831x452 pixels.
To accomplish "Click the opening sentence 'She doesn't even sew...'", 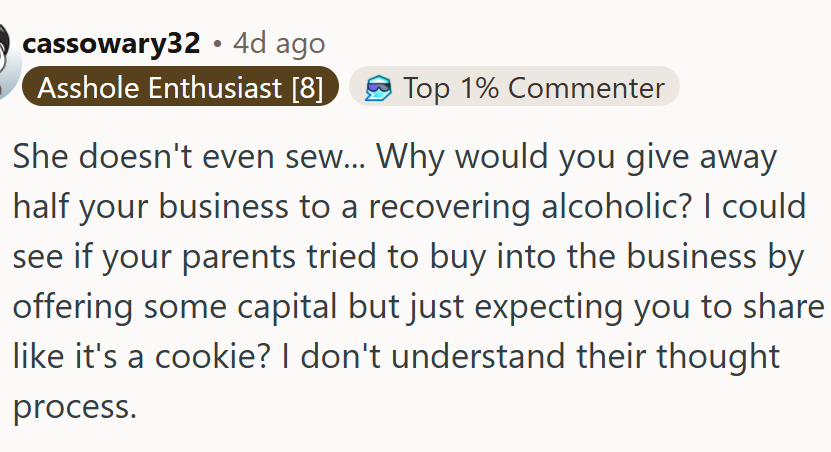I will click(189, 156).
